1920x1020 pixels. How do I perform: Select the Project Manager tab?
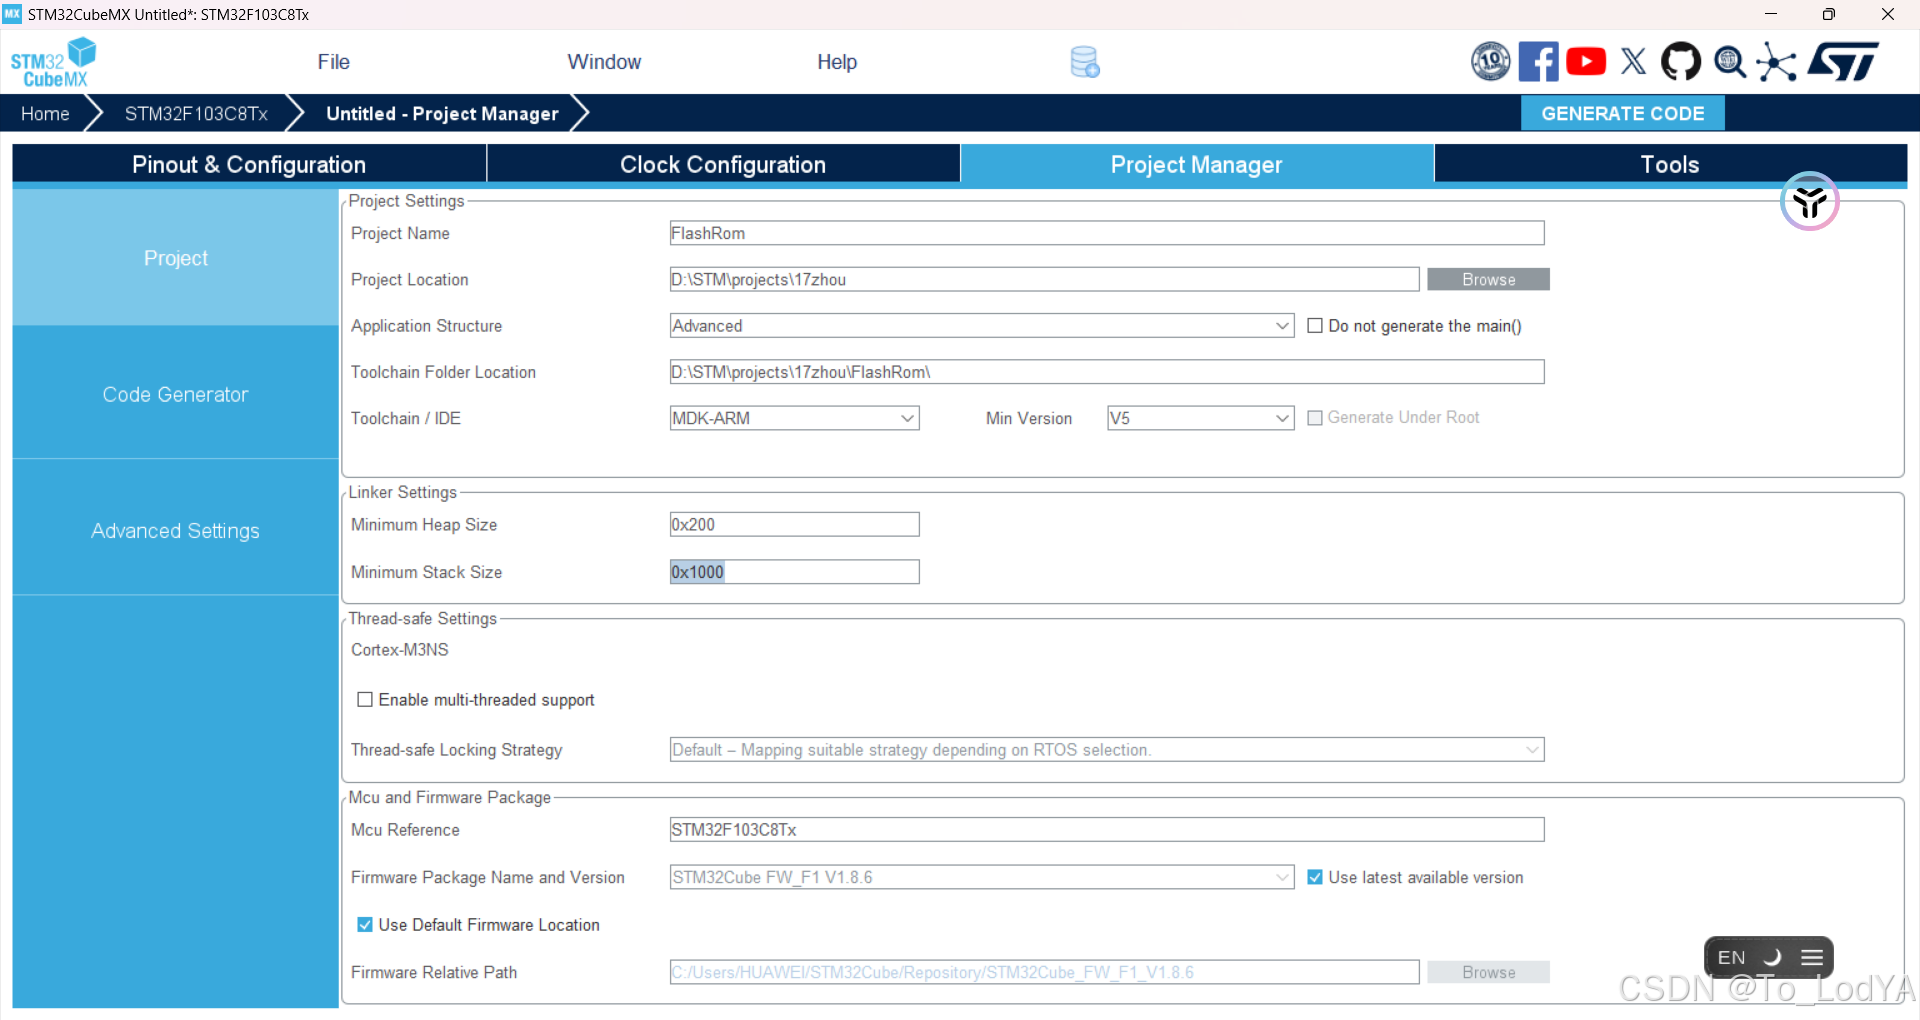pos(1197,165)
